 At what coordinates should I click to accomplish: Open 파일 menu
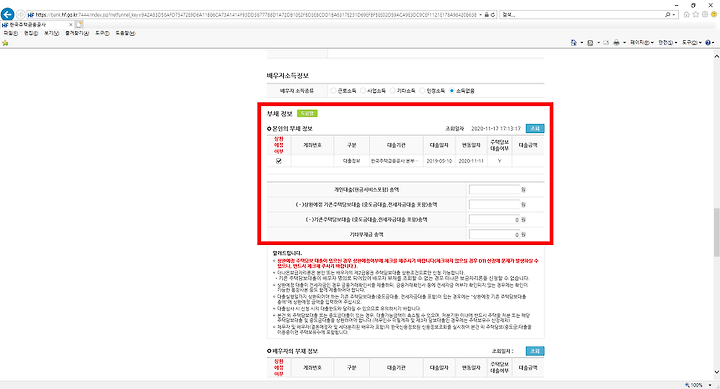coord(11,33)
